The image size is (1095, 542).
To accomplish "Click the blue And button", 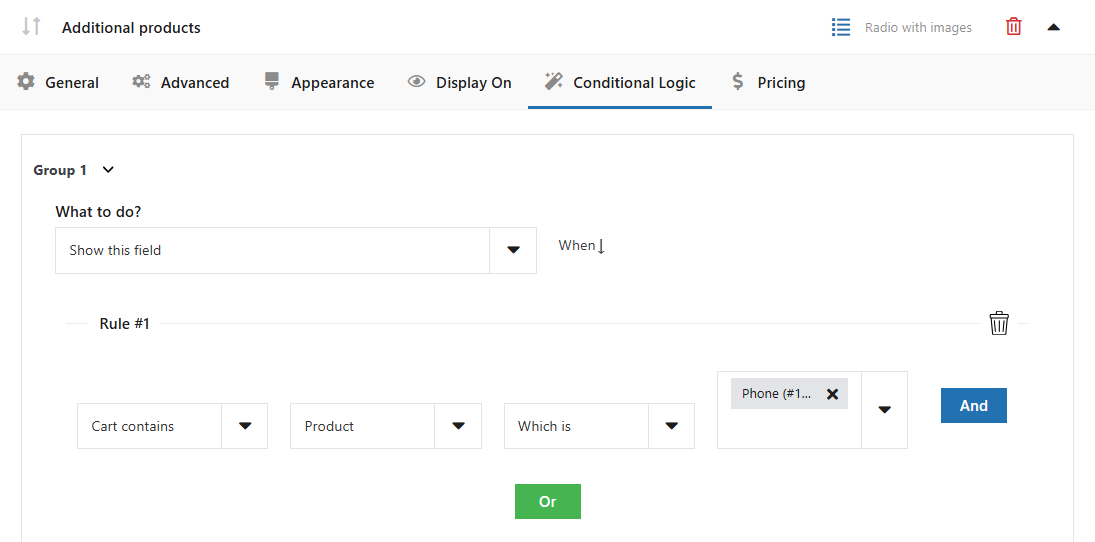I will click(973, 406).
